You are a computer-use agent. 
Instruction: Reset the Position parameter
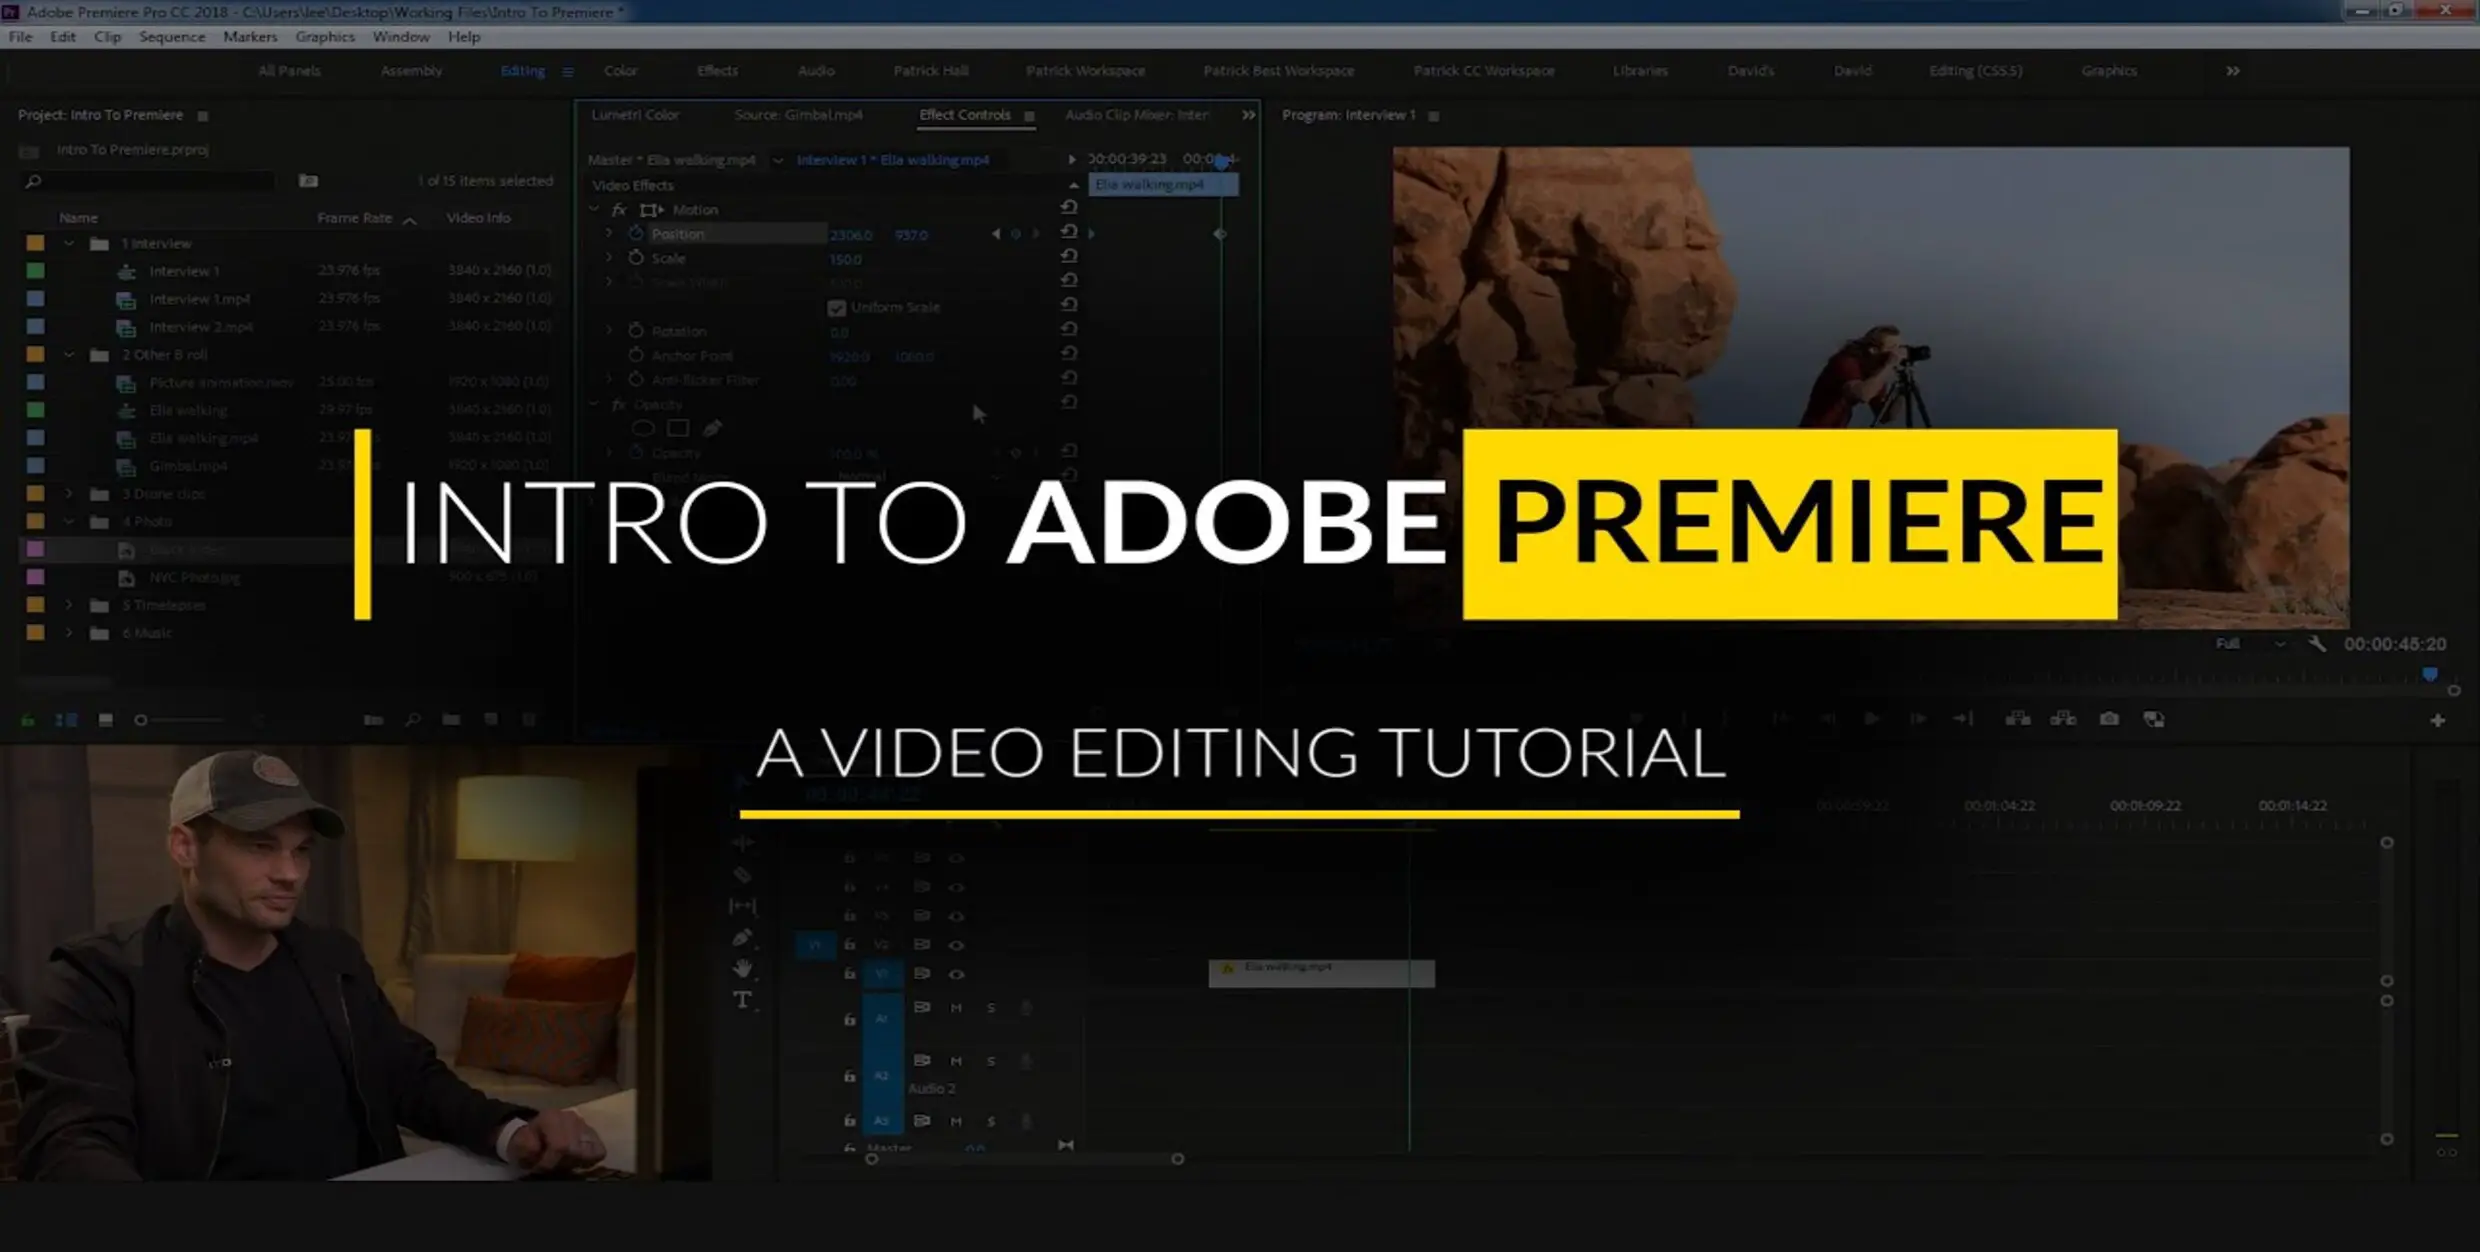[1069, 233]
